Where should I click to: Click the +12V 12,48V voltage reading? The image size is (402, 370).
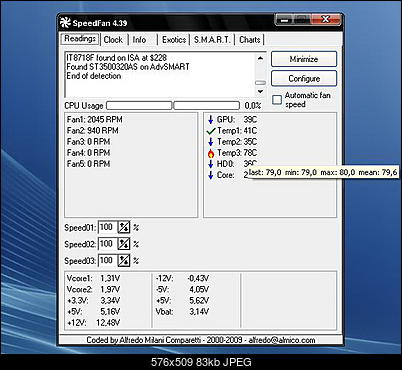(93, 323)
